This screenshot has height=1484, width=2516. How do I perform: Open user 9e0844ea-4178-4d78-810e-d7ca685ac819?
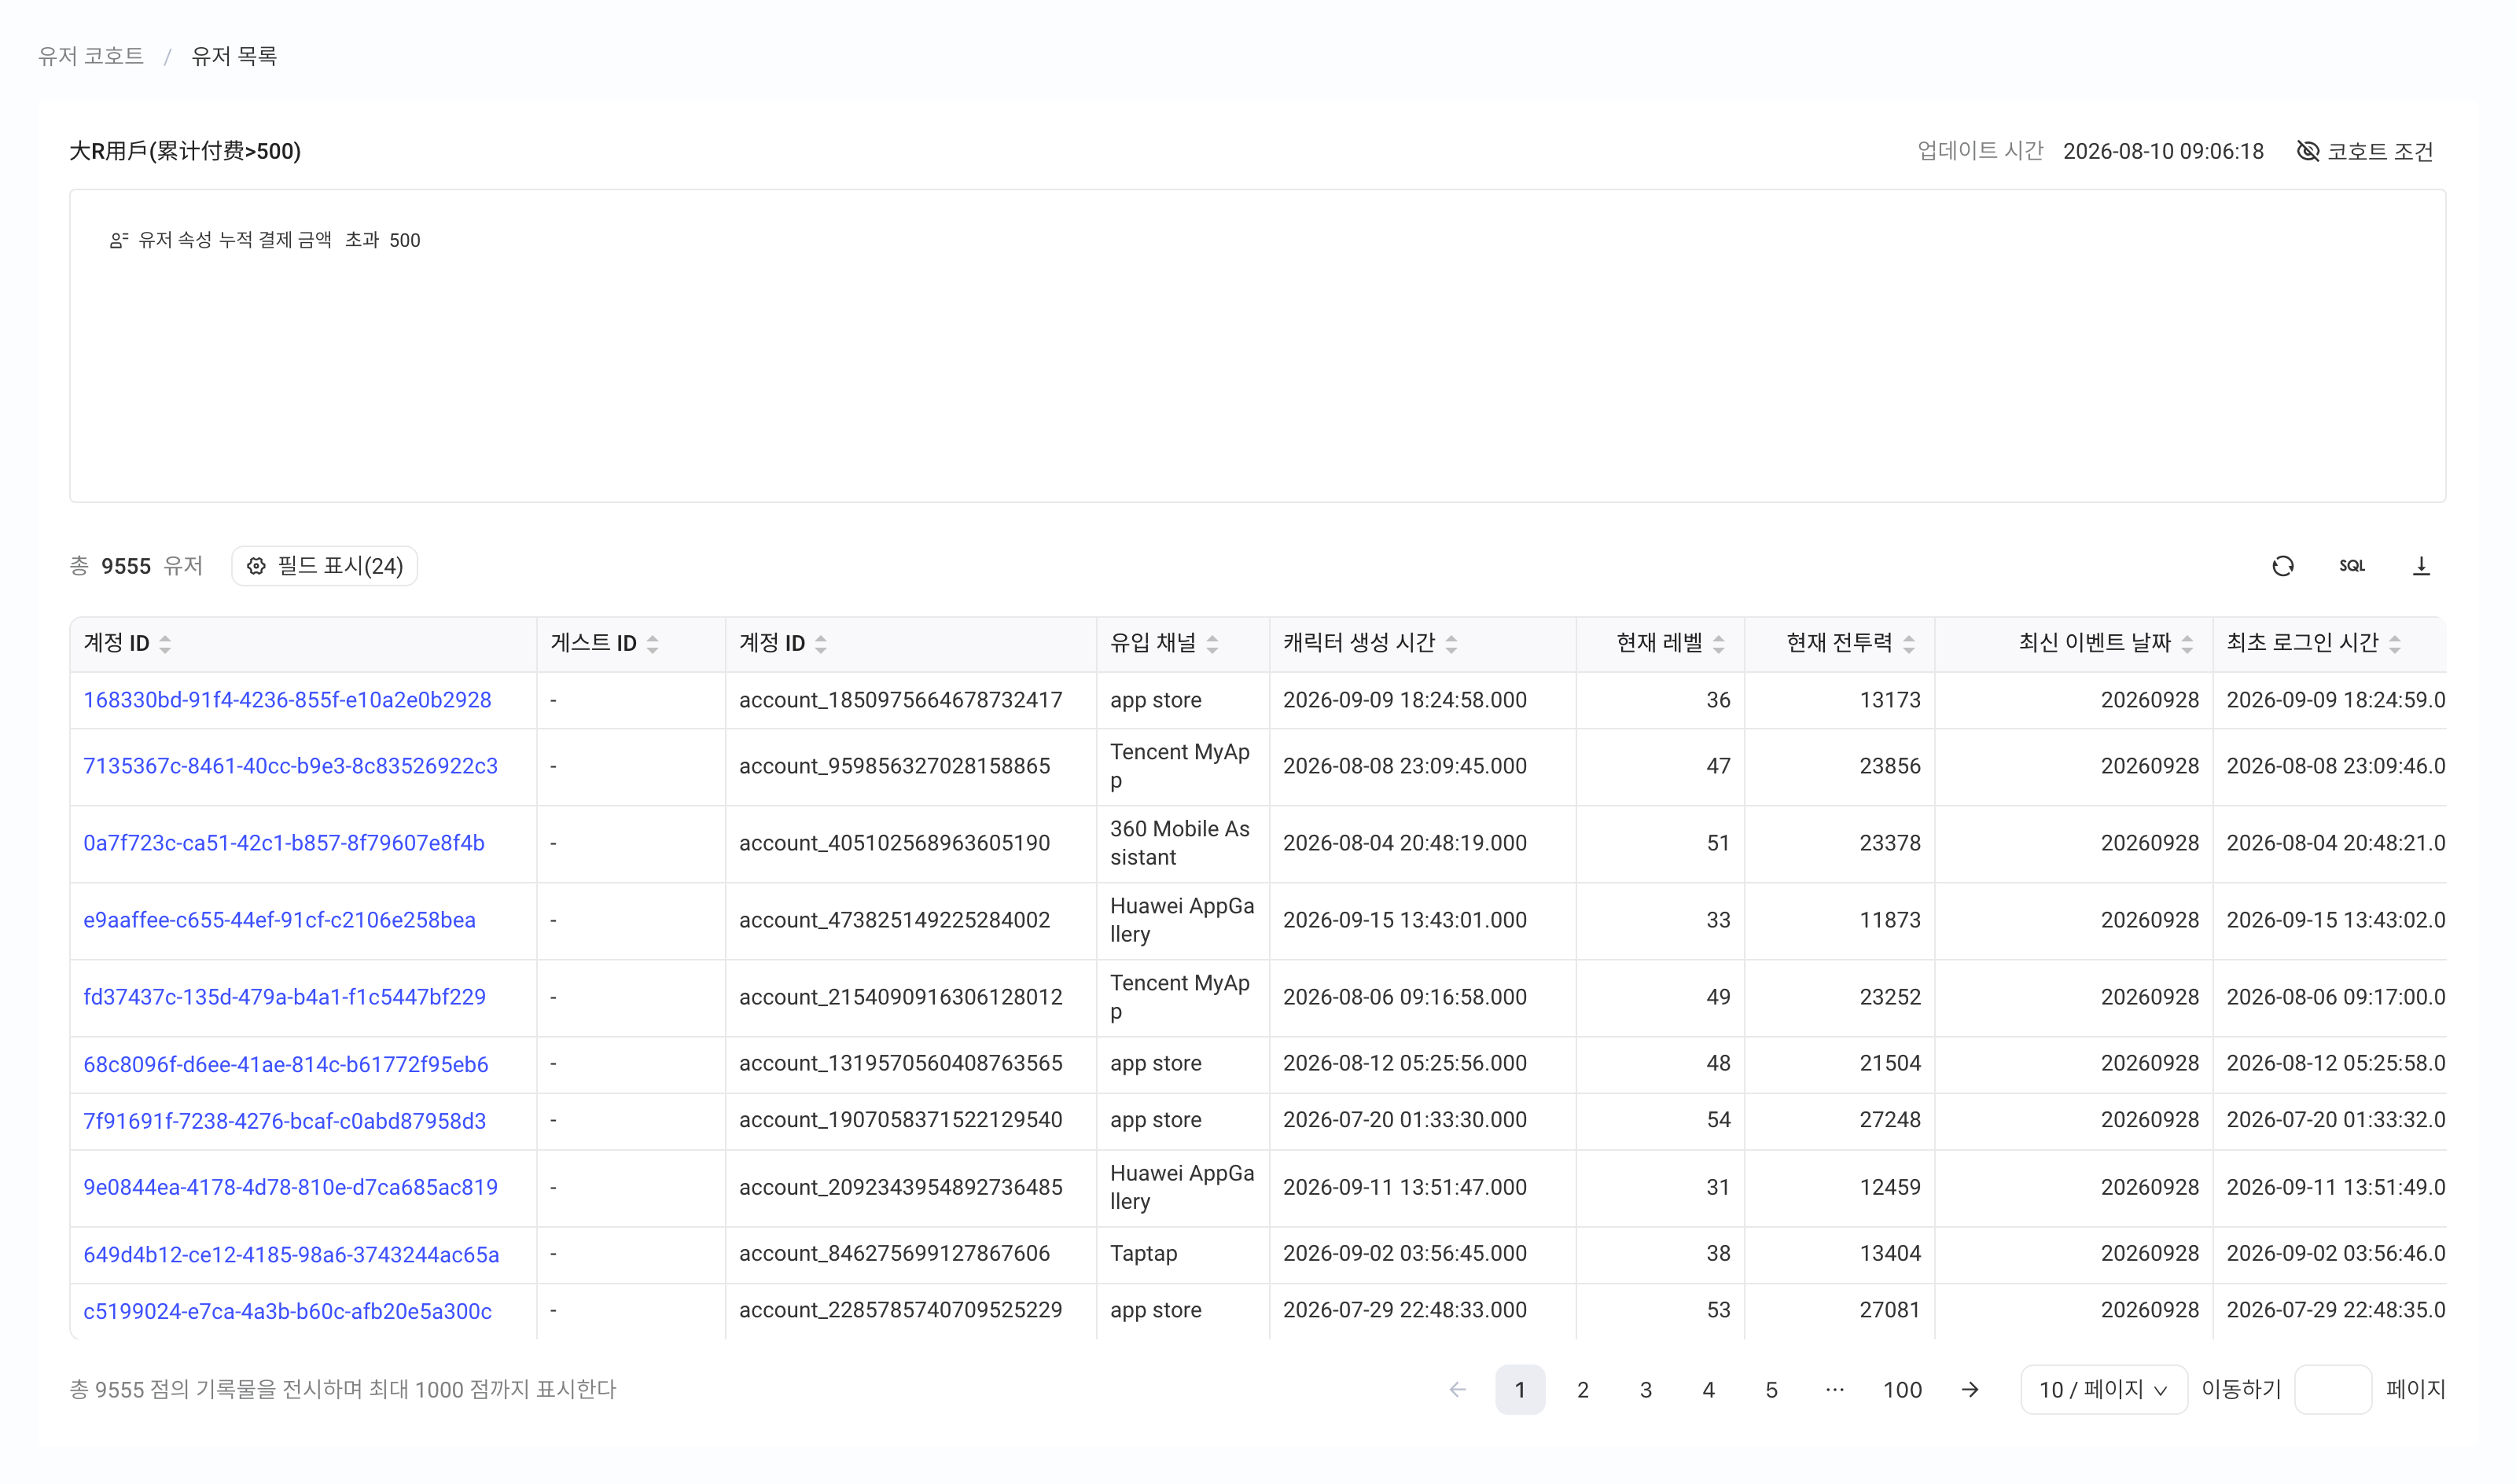pos(290,1187)
